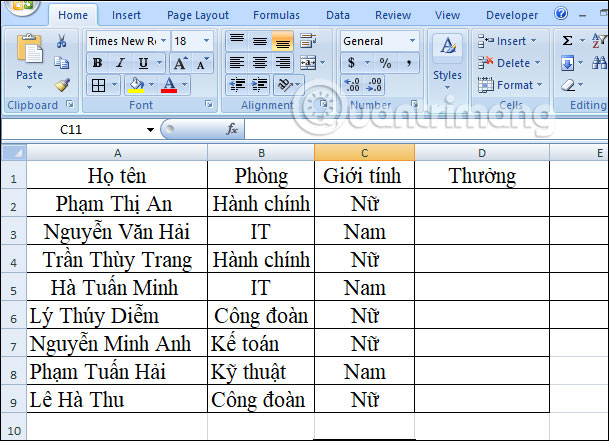
Task: Open Excel Help question mark
Action: (561, 14)
